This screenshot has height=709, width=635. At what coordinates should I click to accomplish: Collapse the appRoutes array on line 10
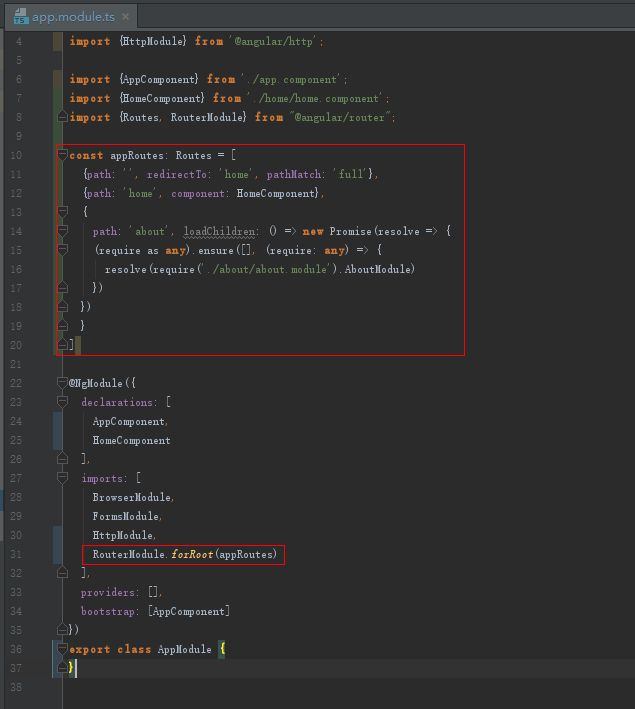(x=62, y=155)
